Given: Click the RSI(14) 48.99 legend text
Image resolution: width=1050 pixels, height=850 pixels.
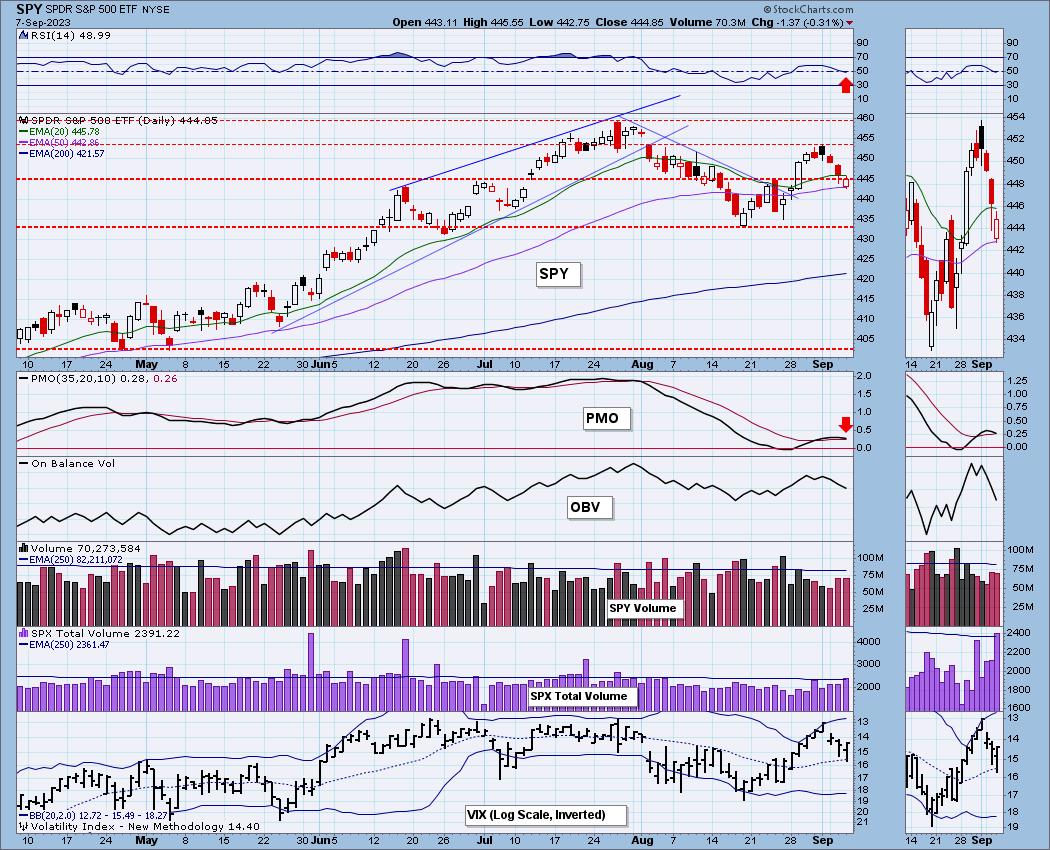Looking at the screenshot, I should [70, 36].
